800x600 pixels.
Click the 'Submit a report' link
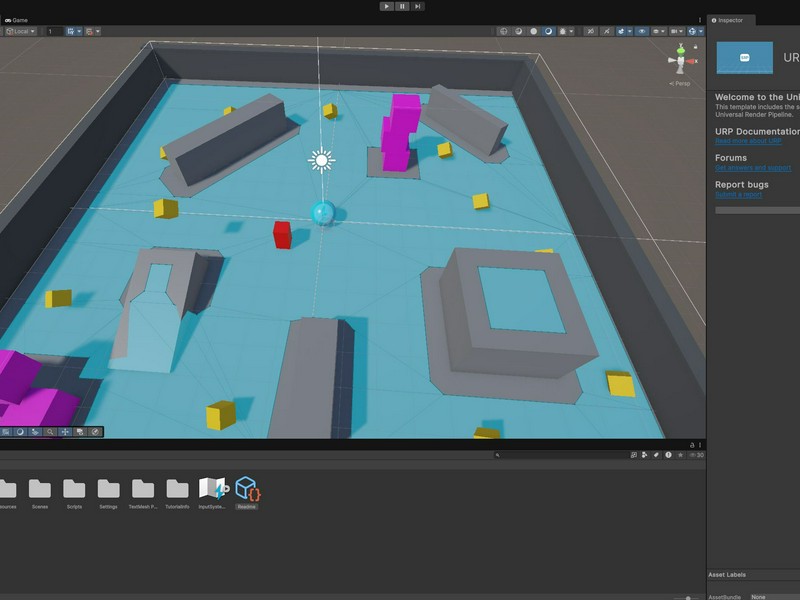coord(739,194)
